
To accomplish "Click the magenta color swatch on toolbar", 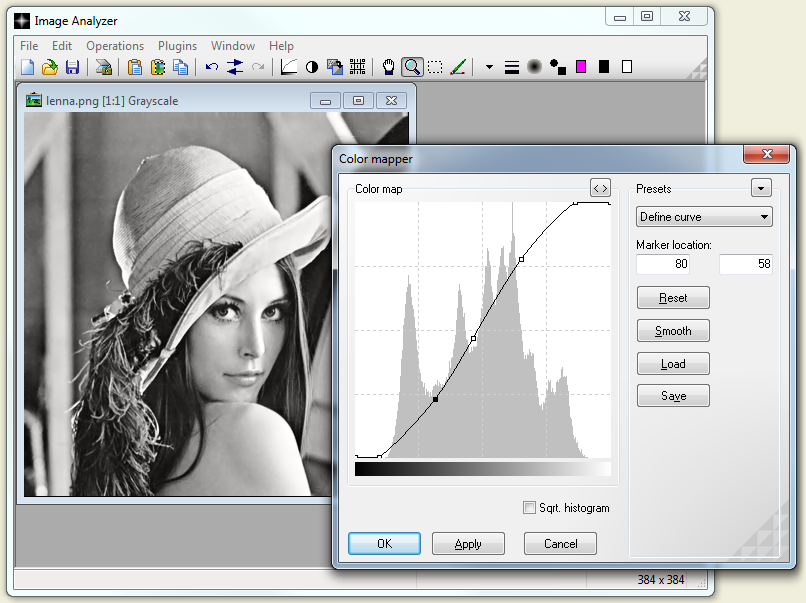I will click(x=580, y=66).
